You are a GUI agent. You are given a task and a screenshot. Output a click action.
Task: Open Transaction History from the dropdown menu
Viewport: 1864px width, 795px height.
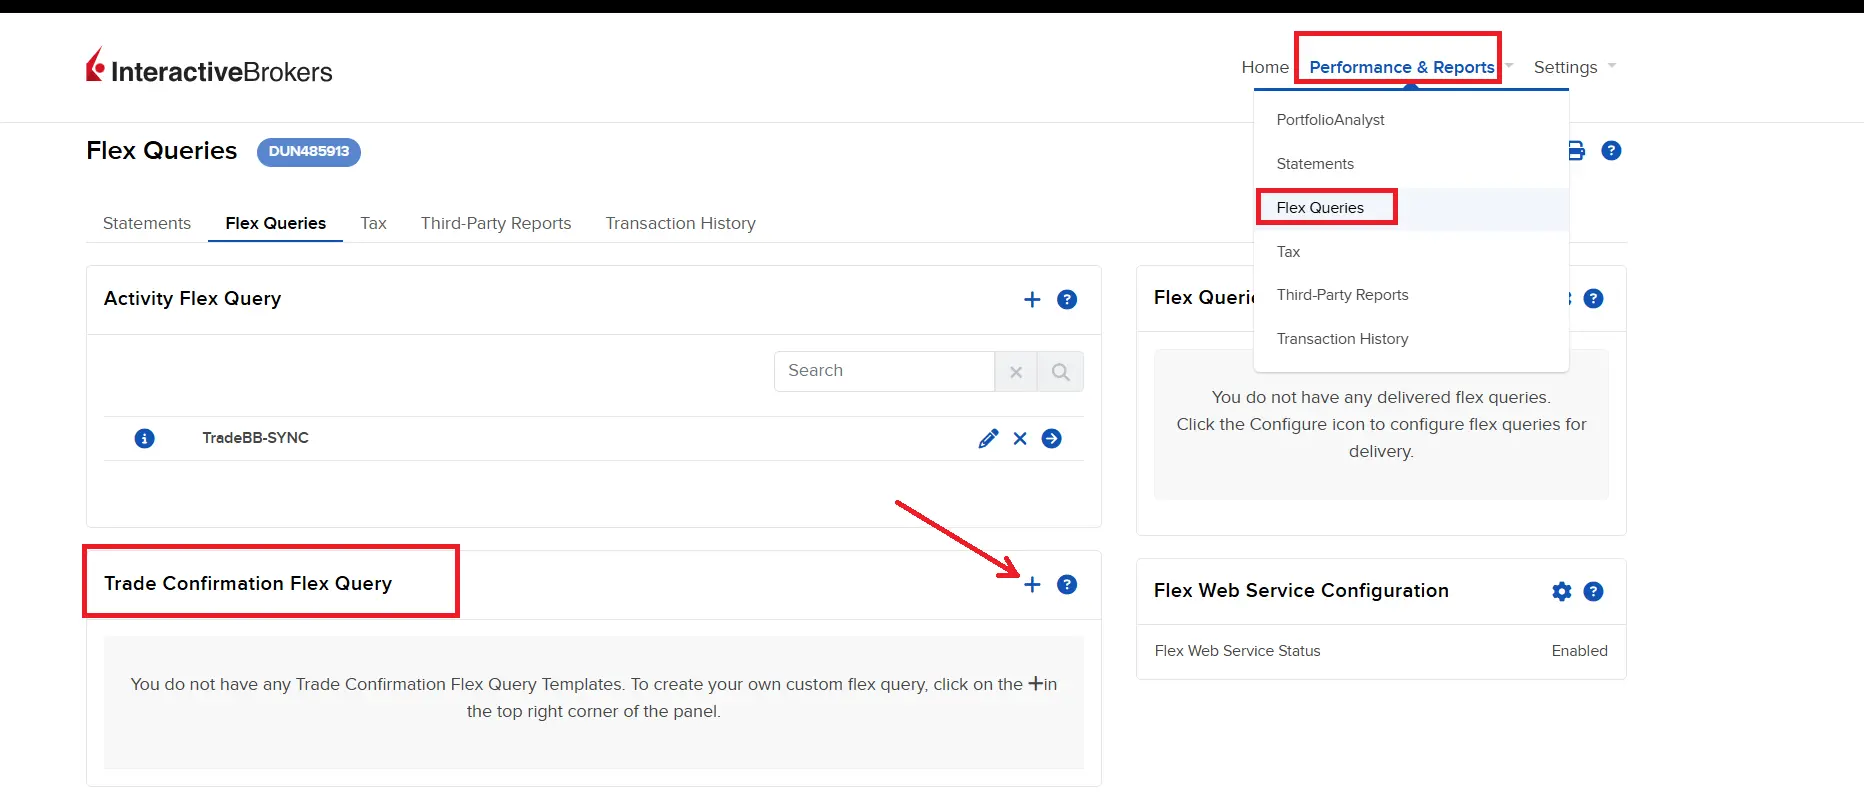coord(1342,339)
